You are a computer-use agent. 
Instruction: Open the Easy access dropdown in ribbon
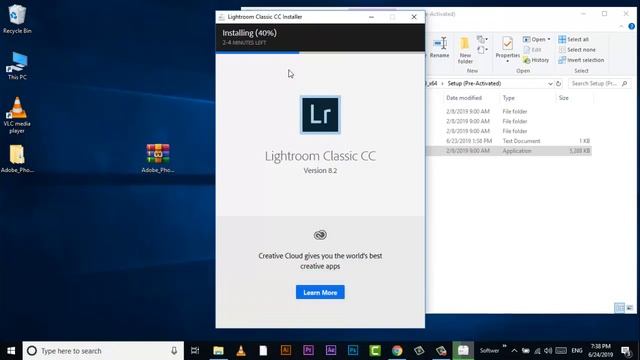point(482,50)
